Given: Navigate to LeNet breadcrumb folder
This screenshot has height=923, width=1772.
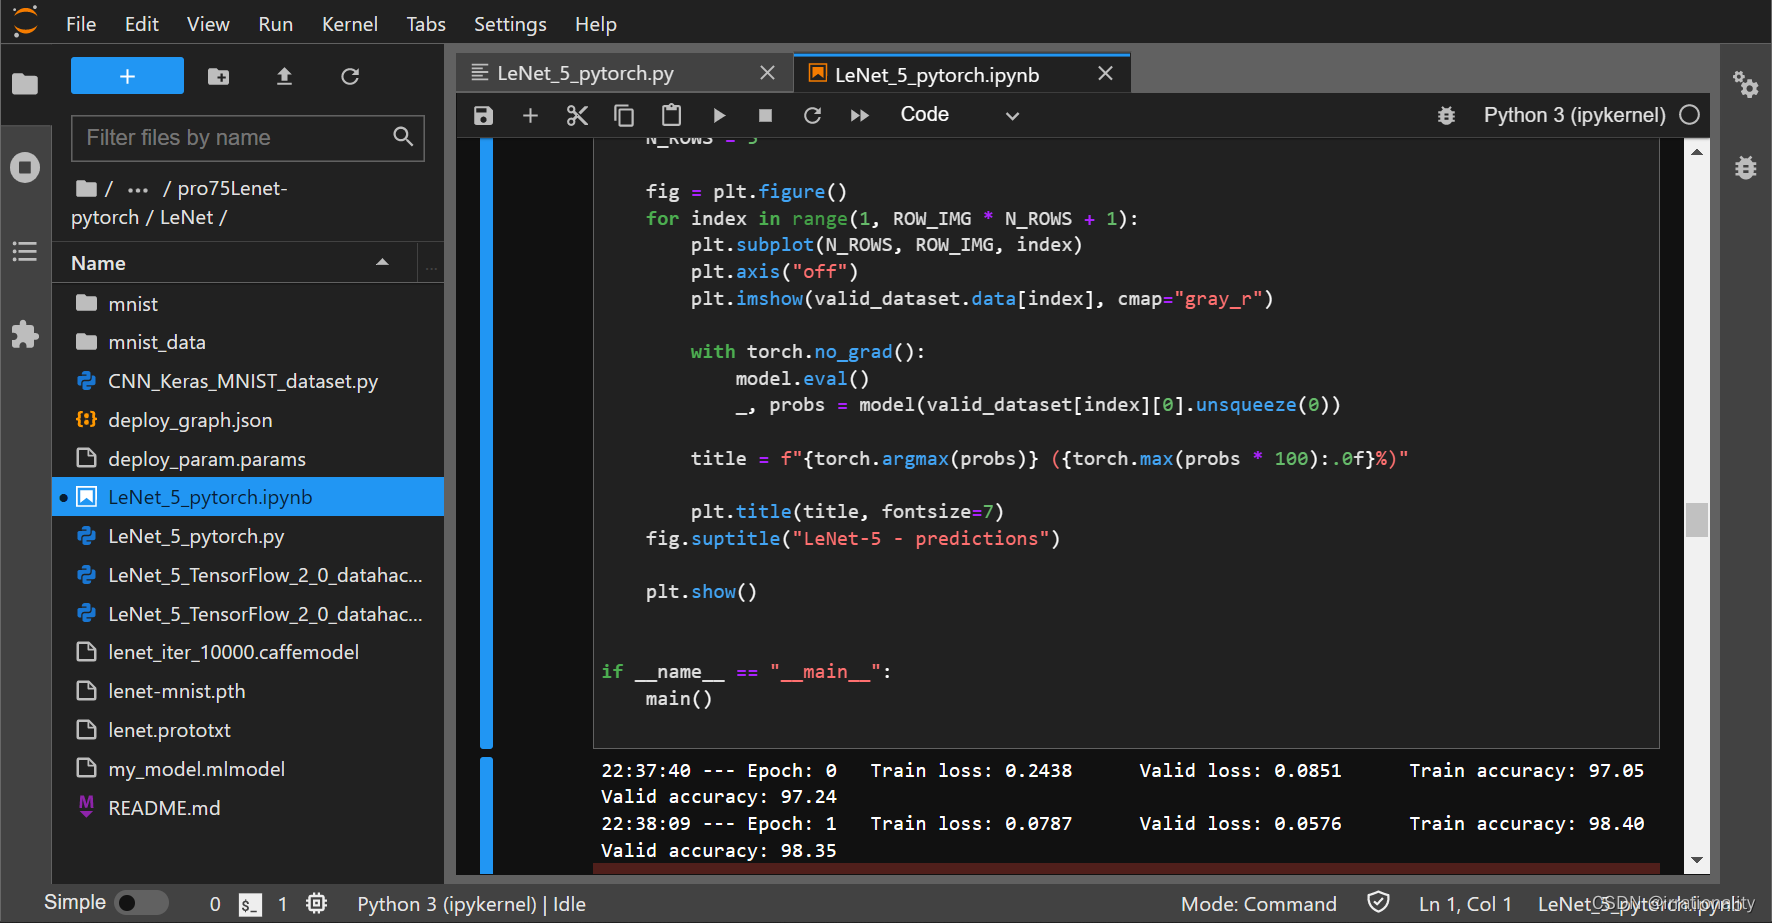Looking at the screenshot, I should tap(186, 217).
